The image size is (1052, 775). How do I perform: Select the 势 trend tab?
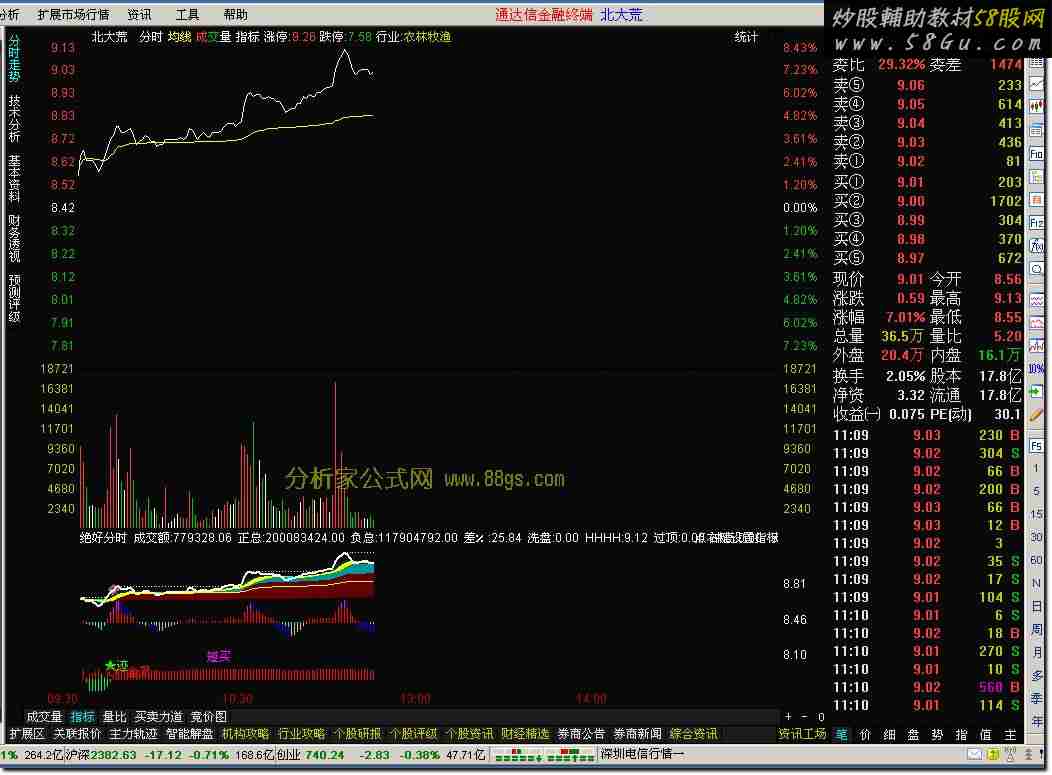click(938, 735)
